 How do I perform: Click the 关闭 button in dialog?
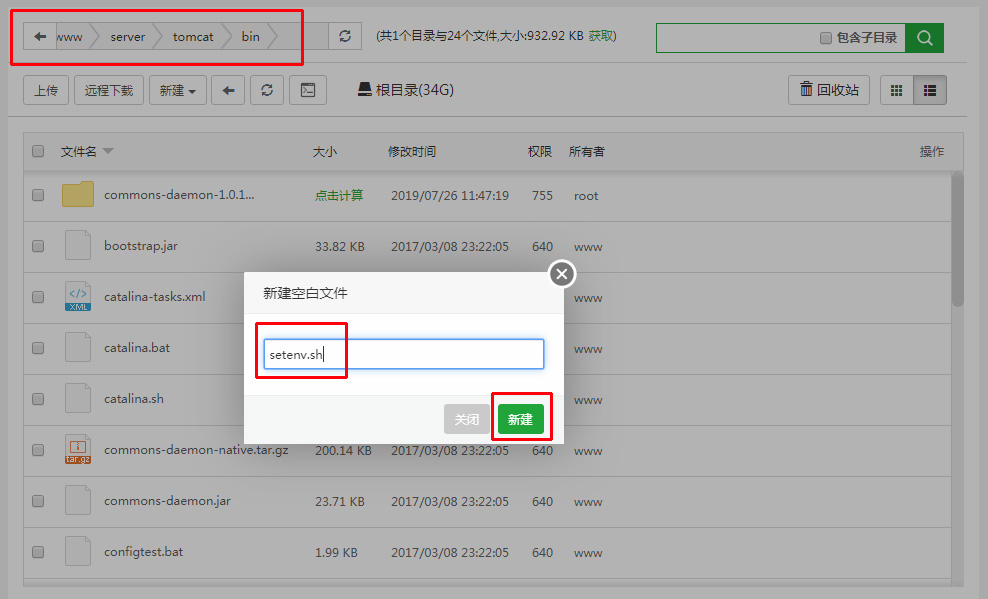point(467,420)
